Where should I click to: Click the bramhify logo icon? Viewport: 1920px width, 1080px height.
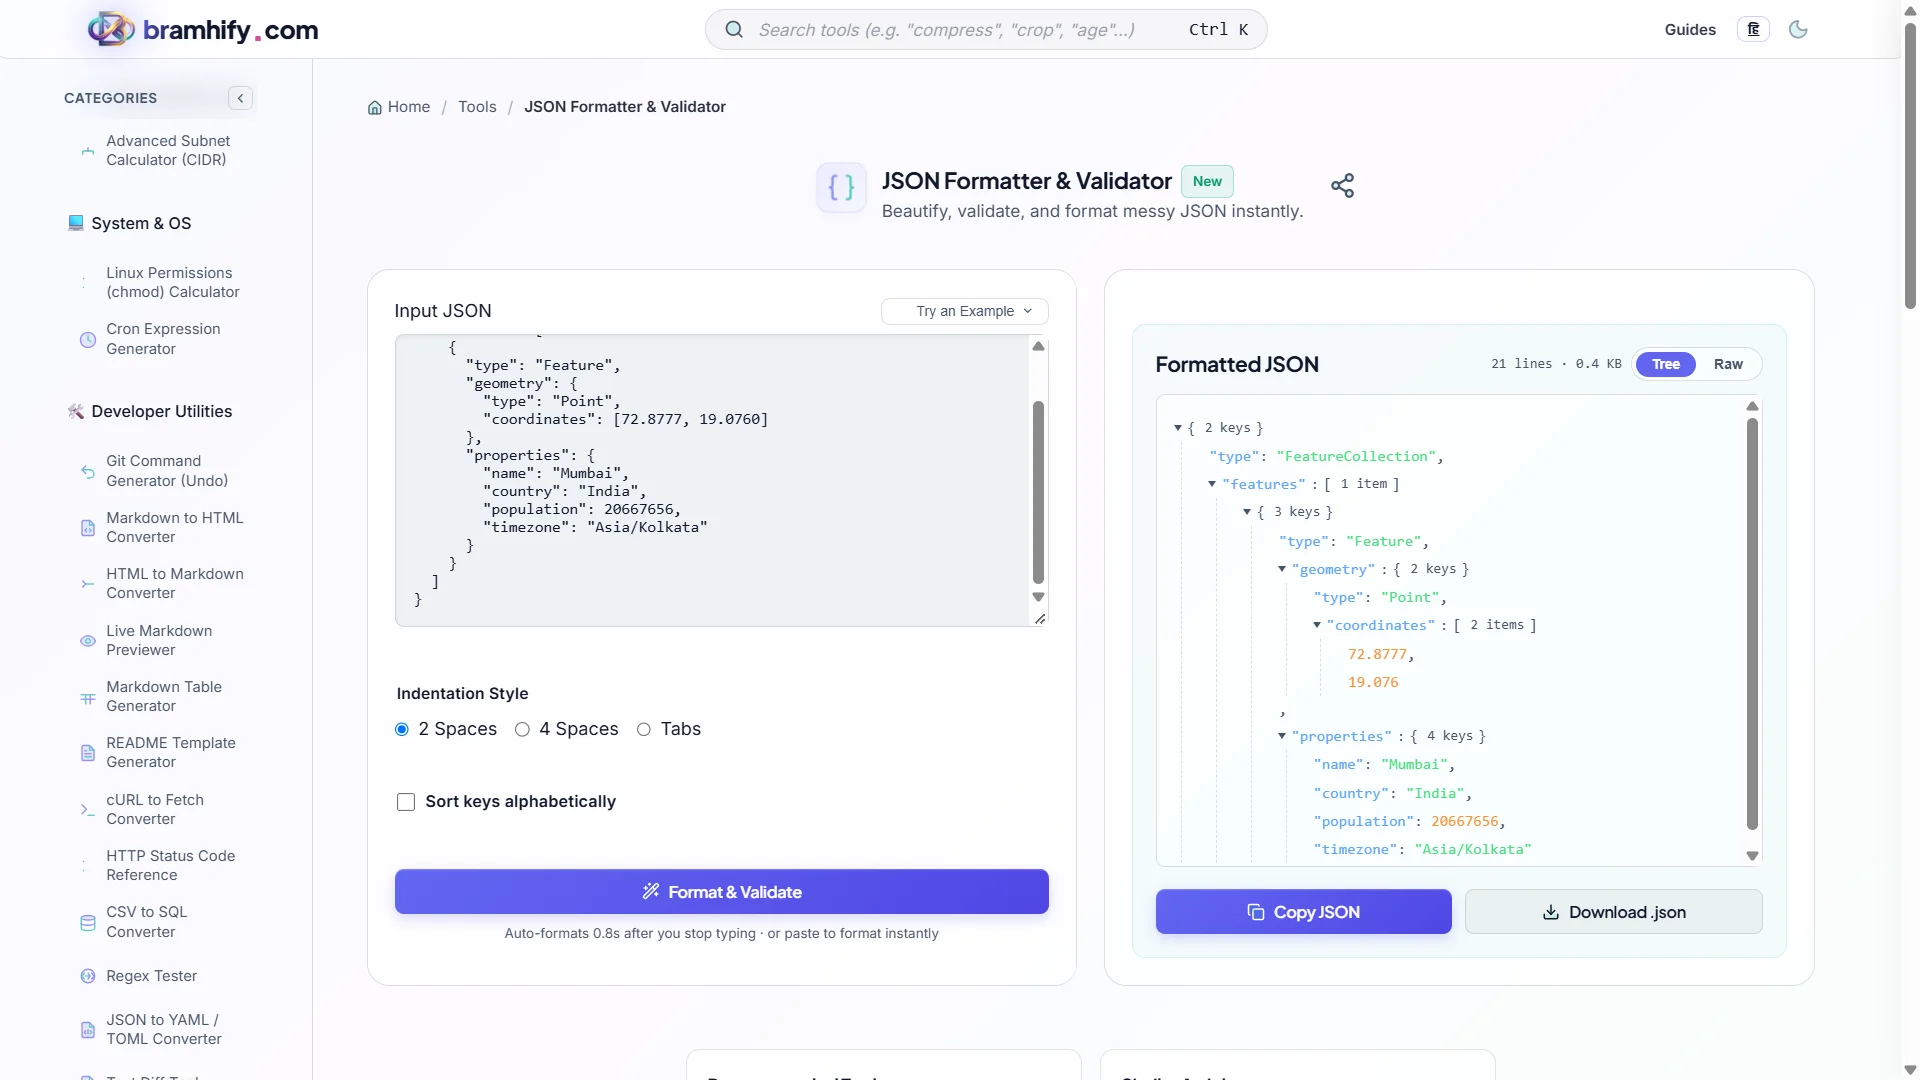click(111, 29)
